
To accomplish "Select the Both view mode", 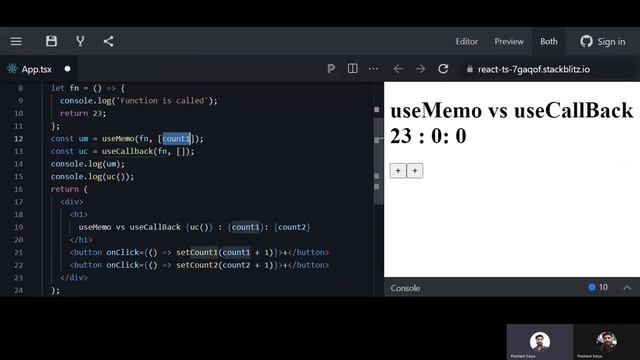I will pyautogui.click(x=549, y=42).
